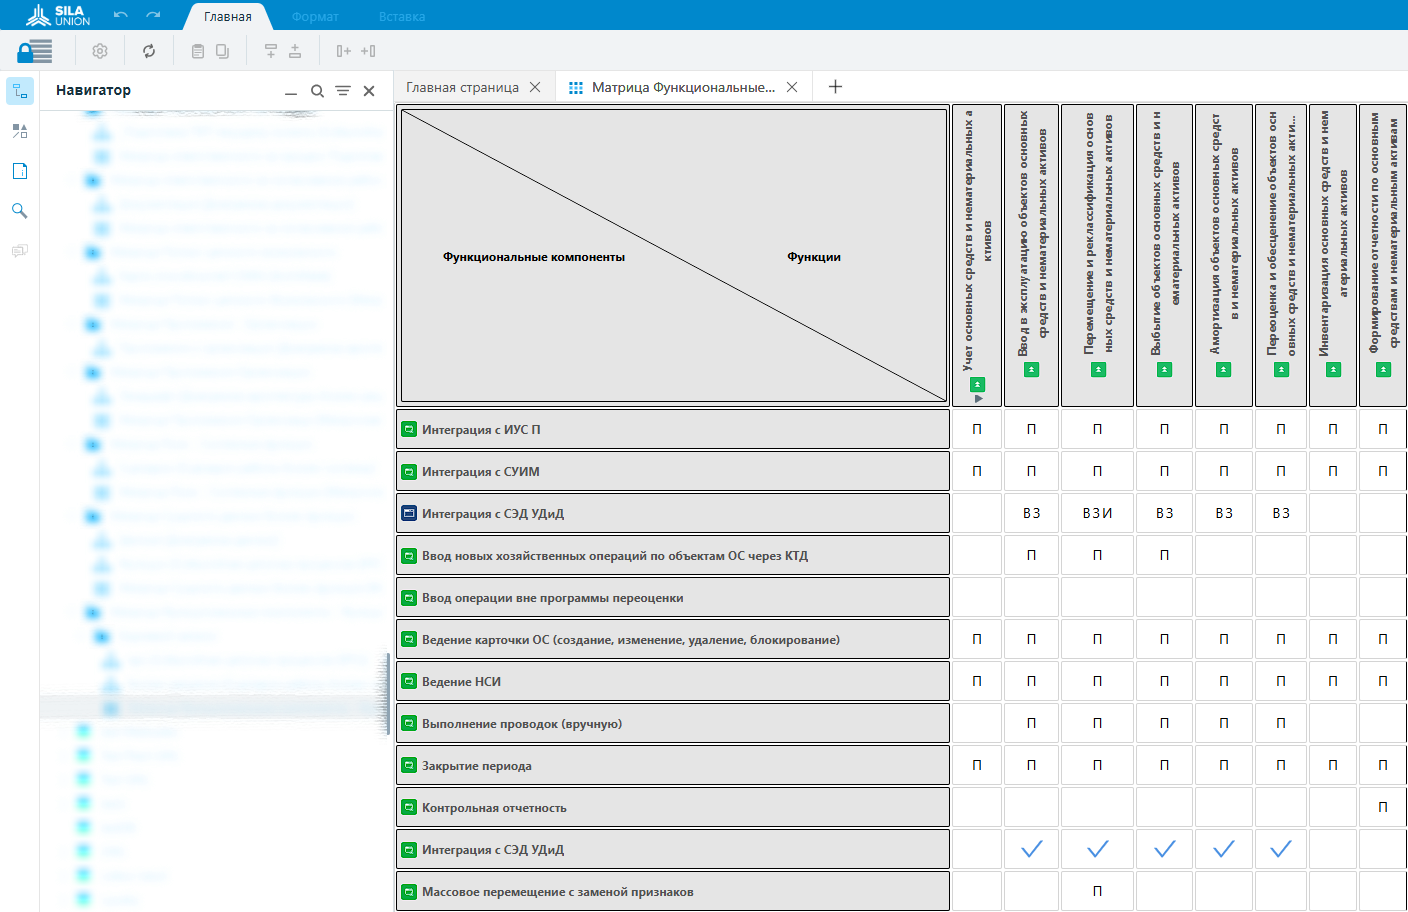
Task: Click the refresh arrows toolbar icon
Action: (149, 51)
